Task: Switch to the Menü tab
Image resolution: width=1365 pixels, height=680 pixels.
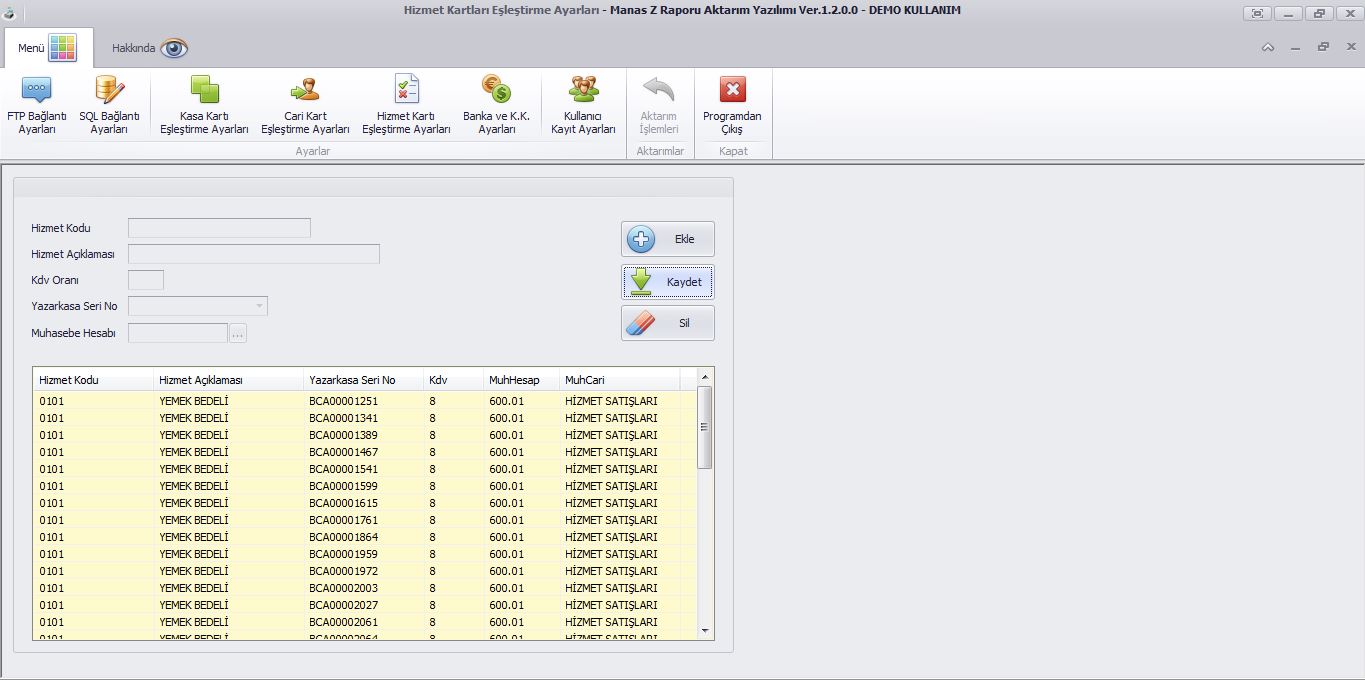Action: pos(47,48)
